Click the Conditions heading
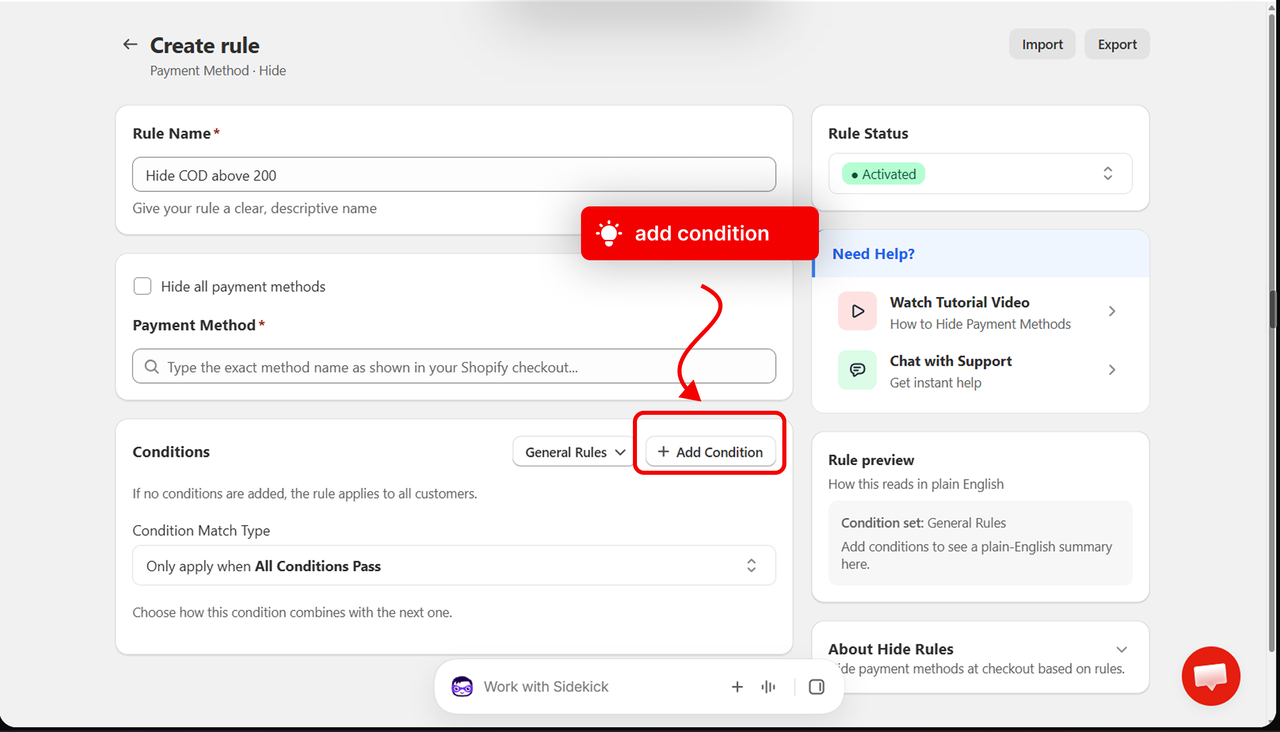Viewport: 1280px width, 732px height. [x=171, y=452]
